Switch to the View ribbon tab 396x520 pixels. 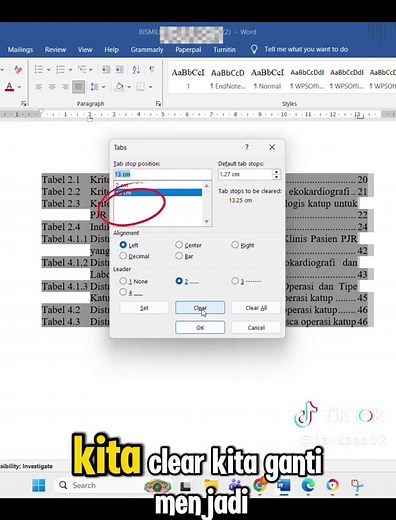pyautogui.click(x=85, y=50)
